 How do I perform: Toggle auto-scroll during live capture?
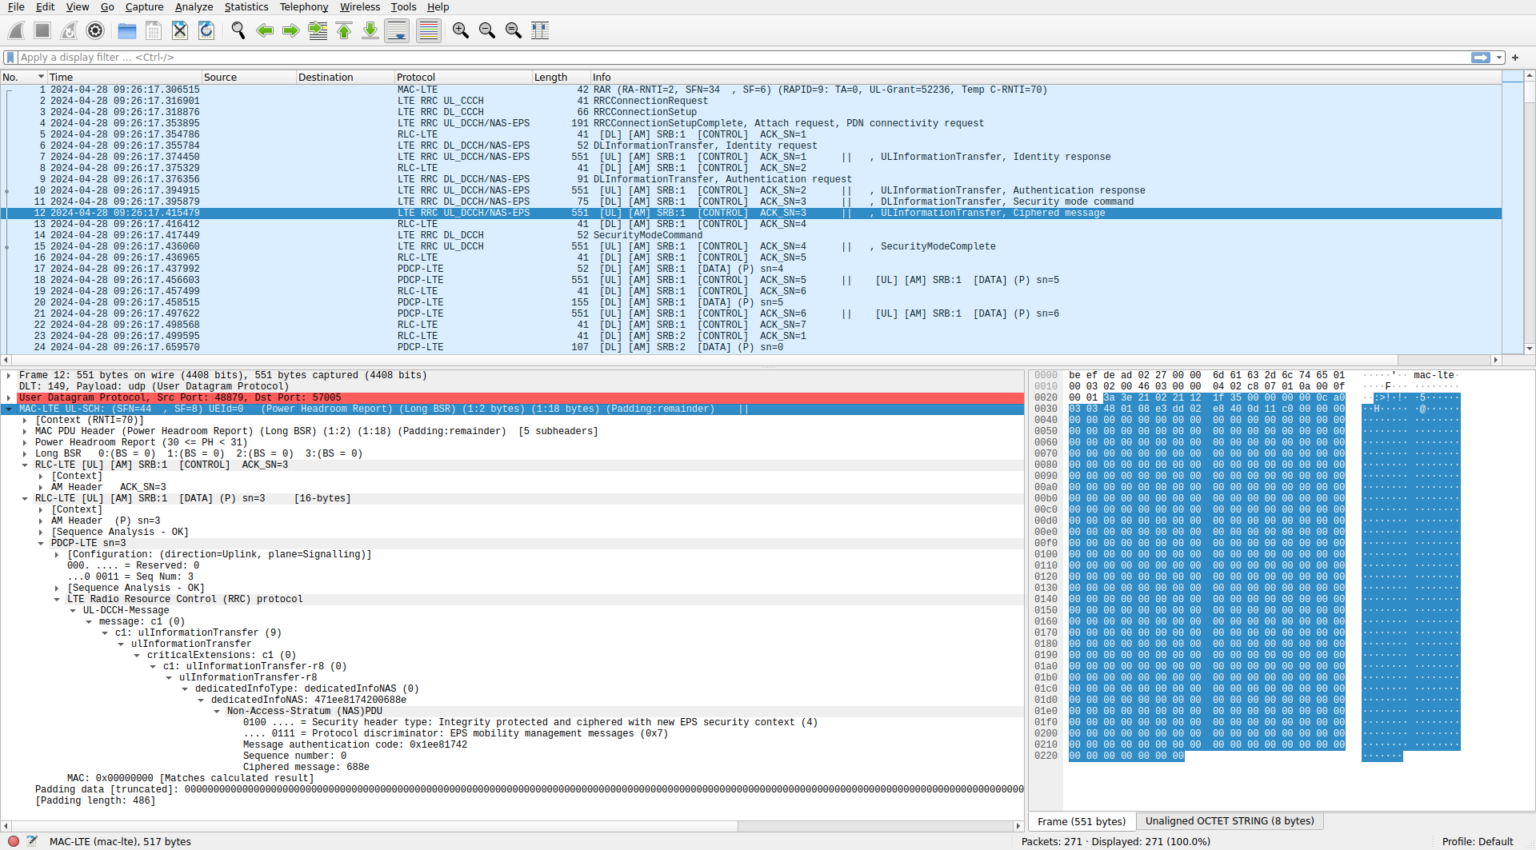click(396, 30)
